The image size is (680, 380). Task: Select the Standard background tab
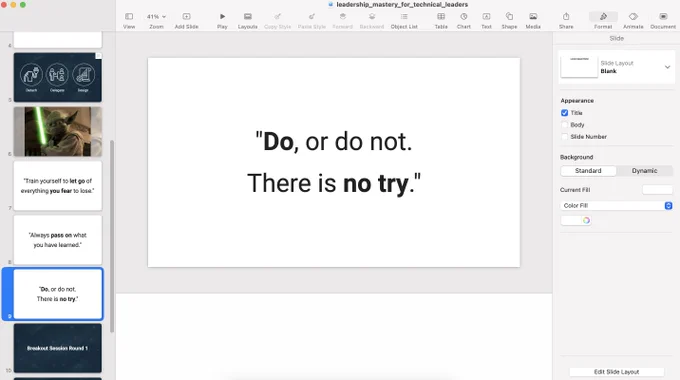(x=588, y=170)
